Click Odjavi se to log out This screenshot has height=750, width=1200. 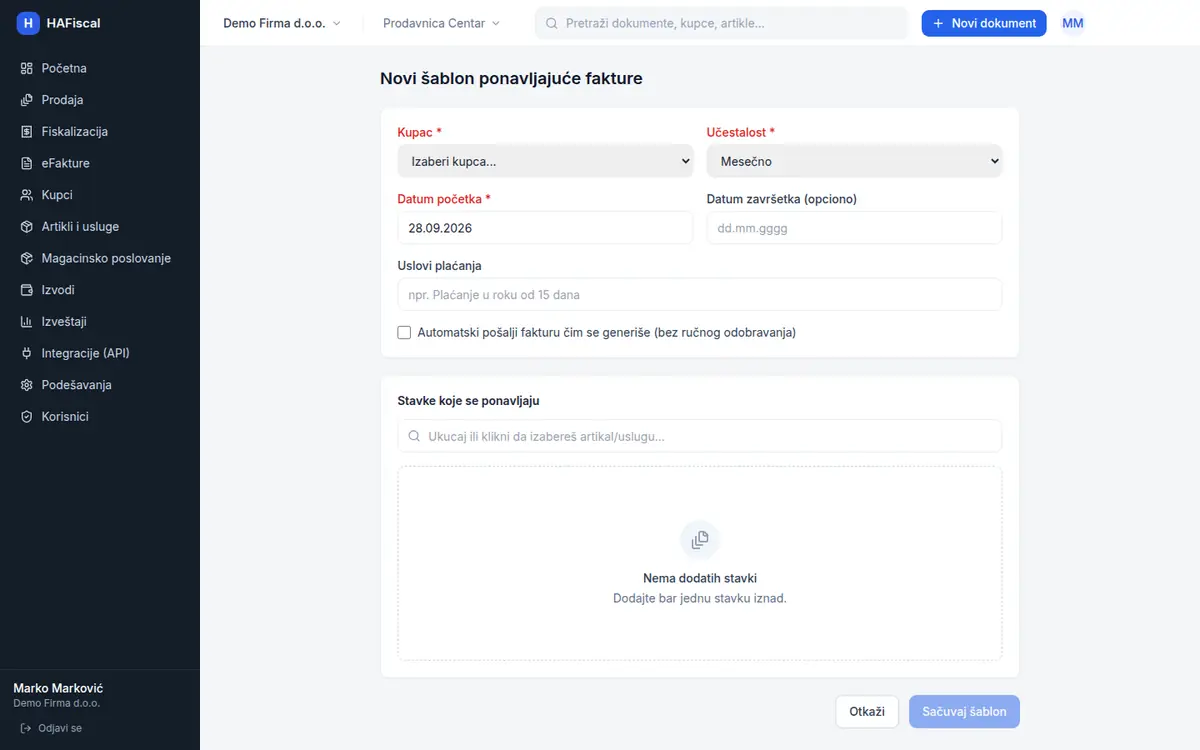(x=51, y=728)
